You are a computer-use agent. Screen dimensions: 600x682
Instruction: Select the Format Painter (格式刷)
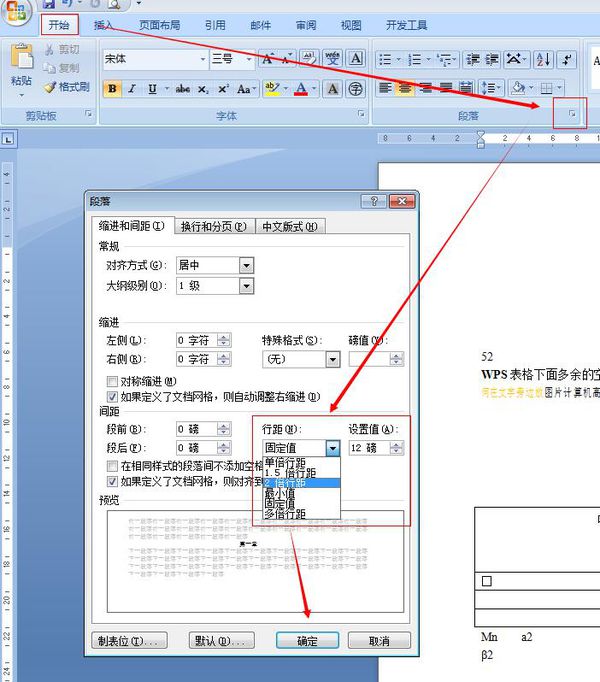(67, 87)
